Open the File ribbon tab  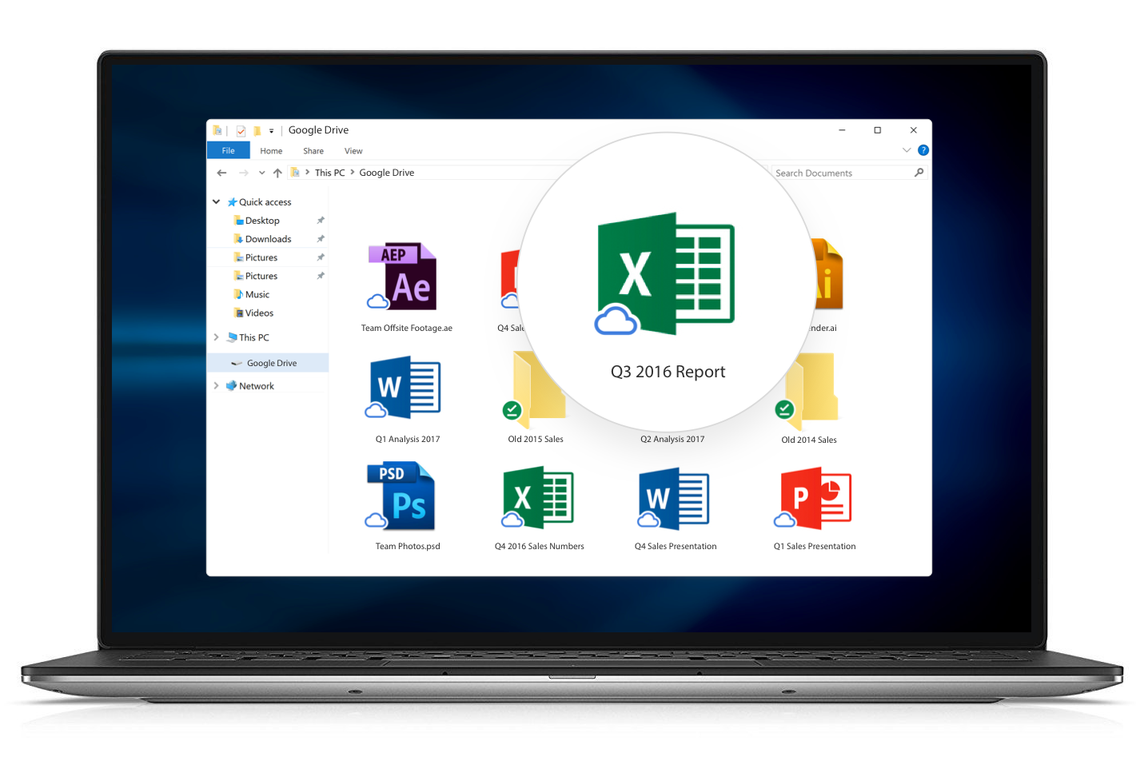pos(228,151)
